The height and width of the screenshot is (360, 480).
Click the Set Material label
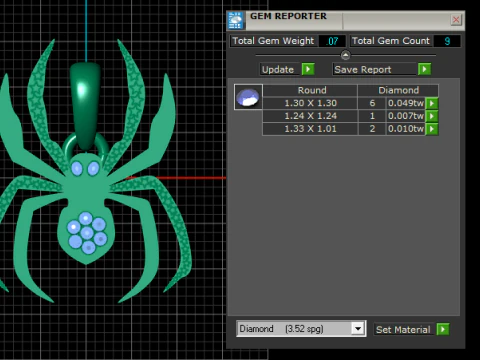(403, 329)
